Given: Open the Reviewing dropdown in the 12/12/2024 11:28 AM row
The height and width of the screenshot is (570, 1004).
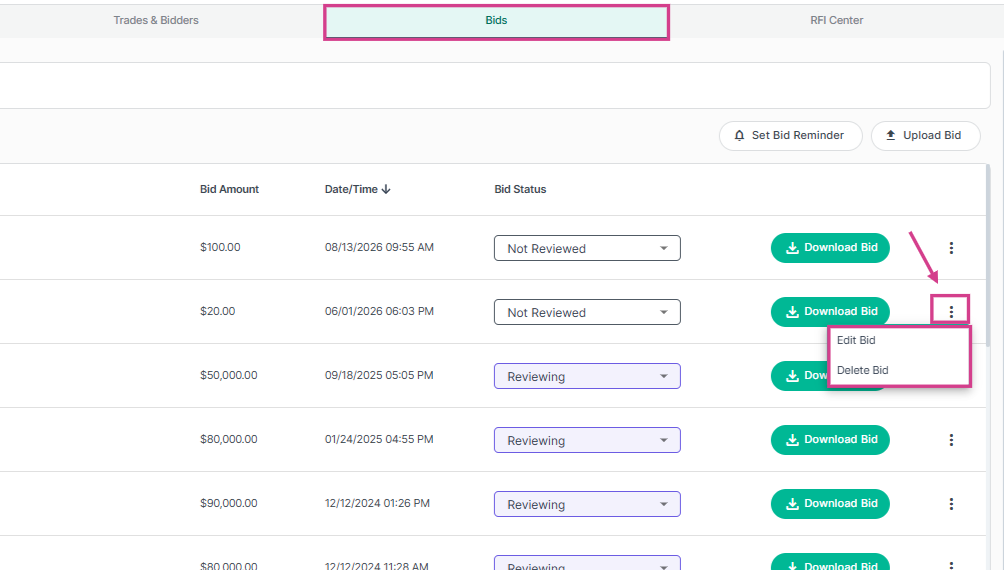Looking at the screenshot, I should click(587, 563).
